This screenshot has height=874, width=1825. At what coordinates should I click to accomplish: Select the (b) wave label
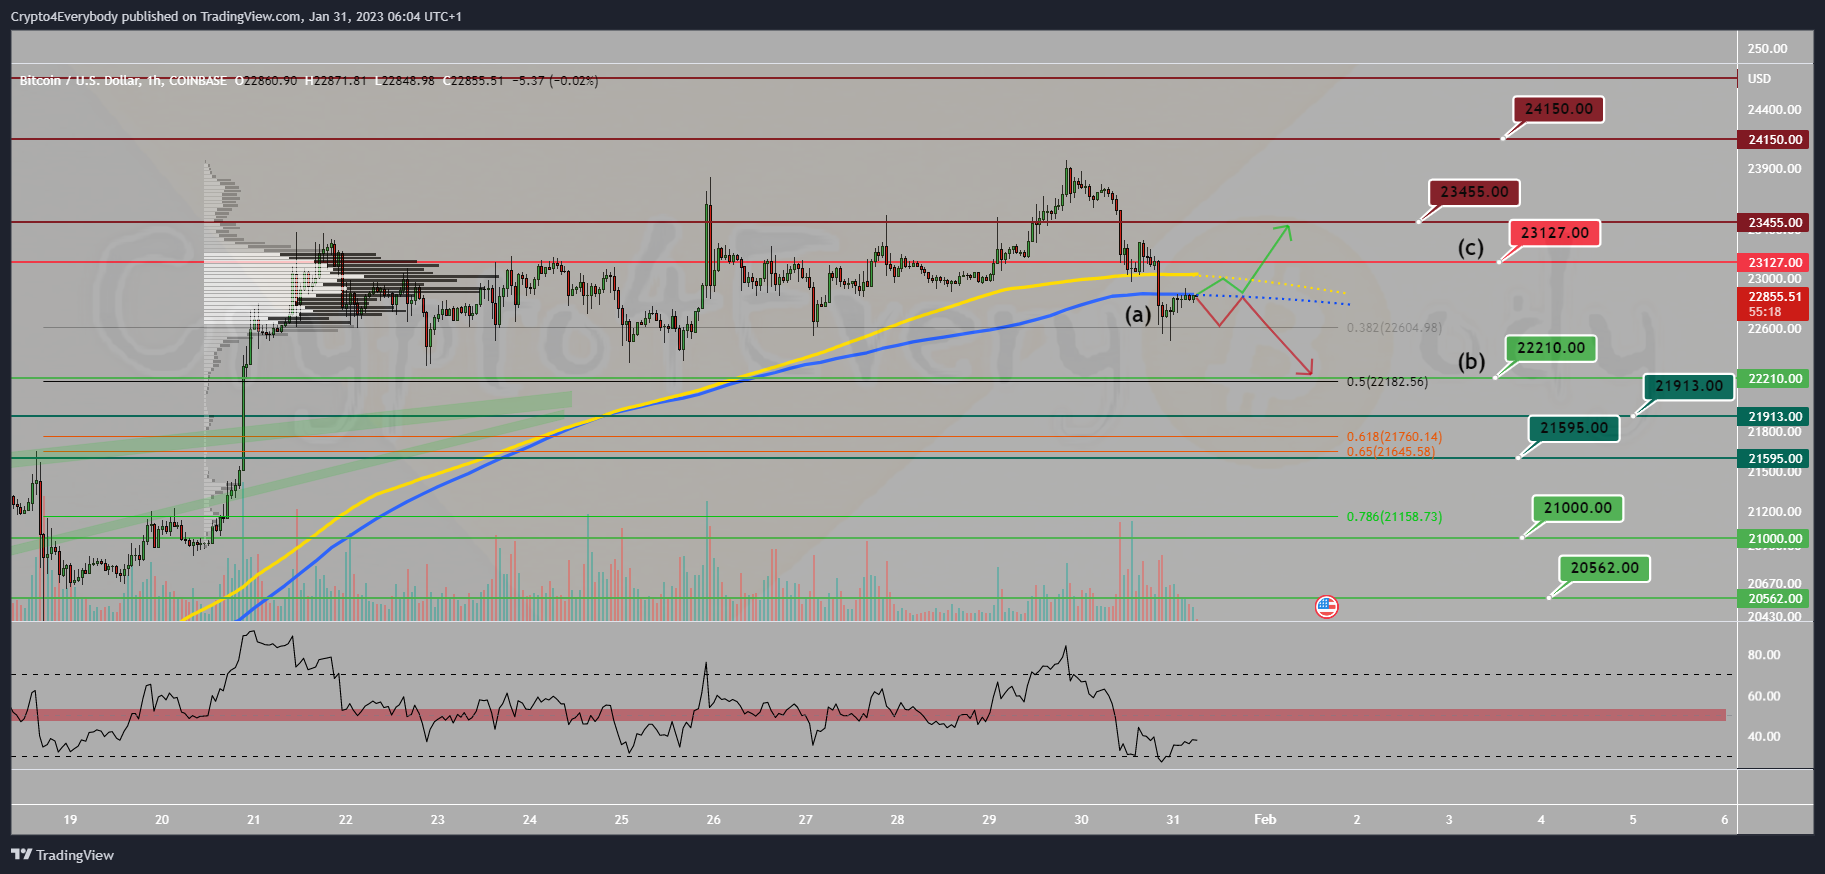click(1471, 361)
